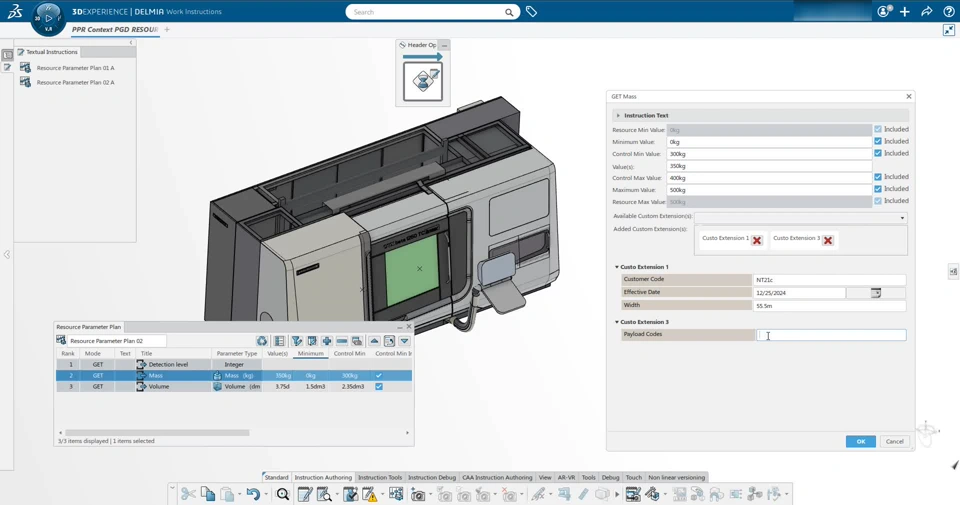Image resolution: width=960 pixels, height=505 pixels.
Task: Click the magnifier search icon in bottom toolbar
Action: [x=282, y=494]
